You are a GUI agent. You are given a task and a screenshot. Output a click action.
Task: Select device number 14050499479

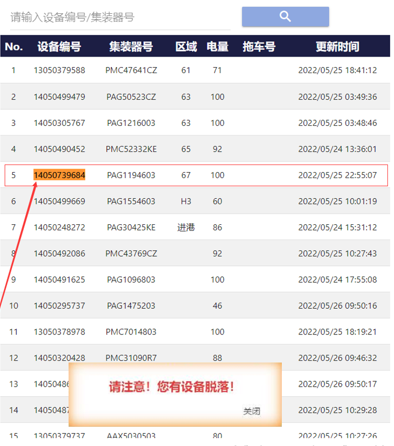59,97
